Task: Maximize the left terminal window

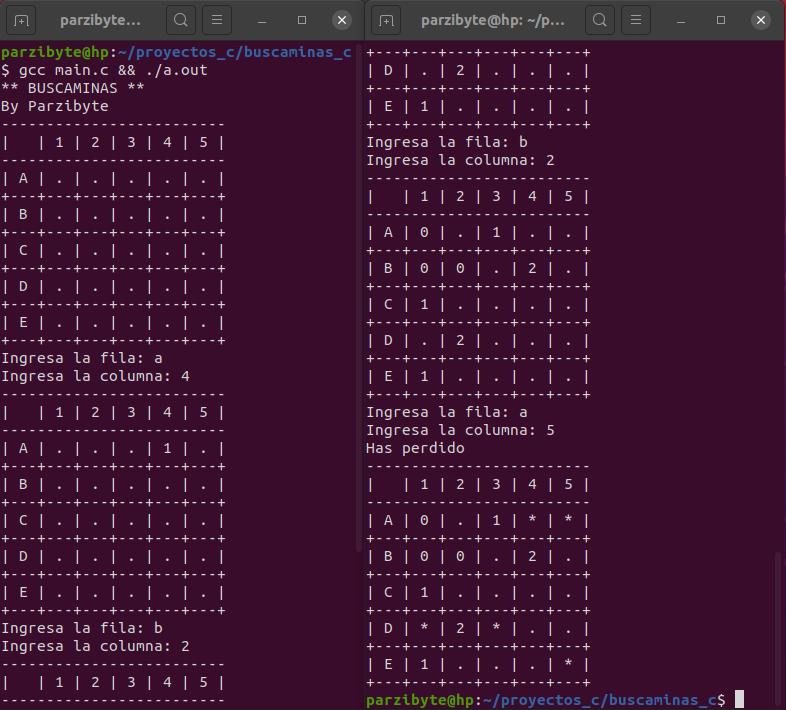Action: pos(302,20)
